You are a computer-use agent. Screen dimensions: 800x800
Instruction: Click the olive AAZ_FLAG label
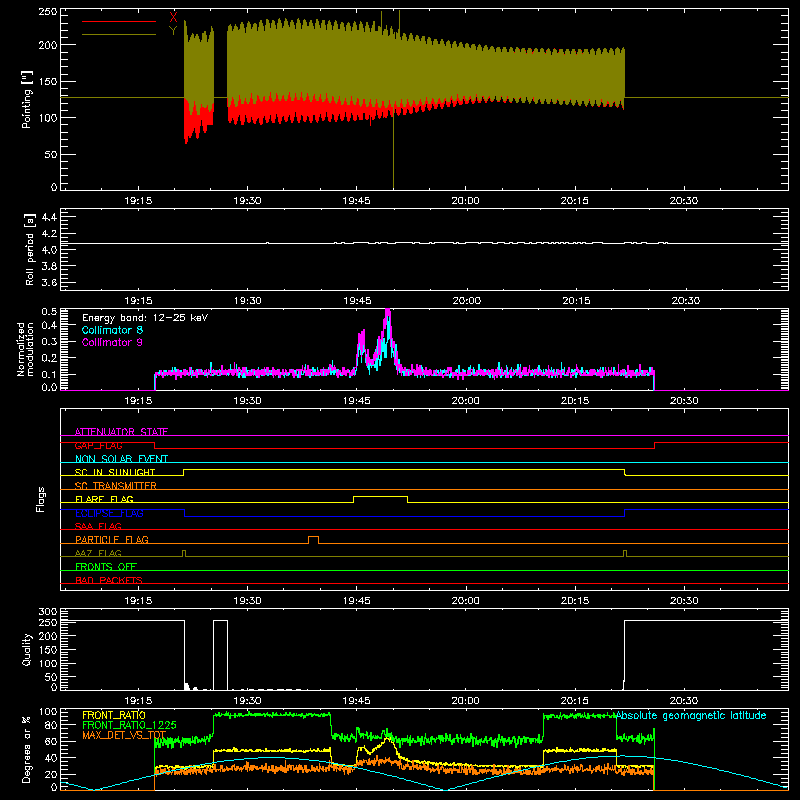pos(98,553)
